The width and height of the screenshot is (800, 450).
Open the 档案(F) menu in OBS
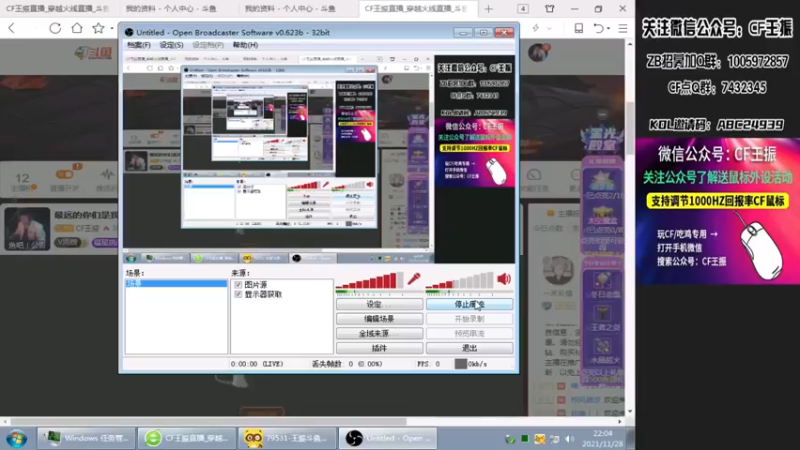[139, 45]
